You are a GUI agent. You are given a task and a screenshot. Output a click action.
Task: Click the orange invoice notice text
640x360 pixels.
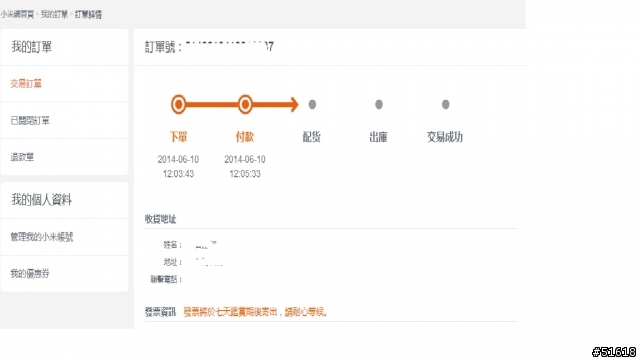[x=256, y=312]
